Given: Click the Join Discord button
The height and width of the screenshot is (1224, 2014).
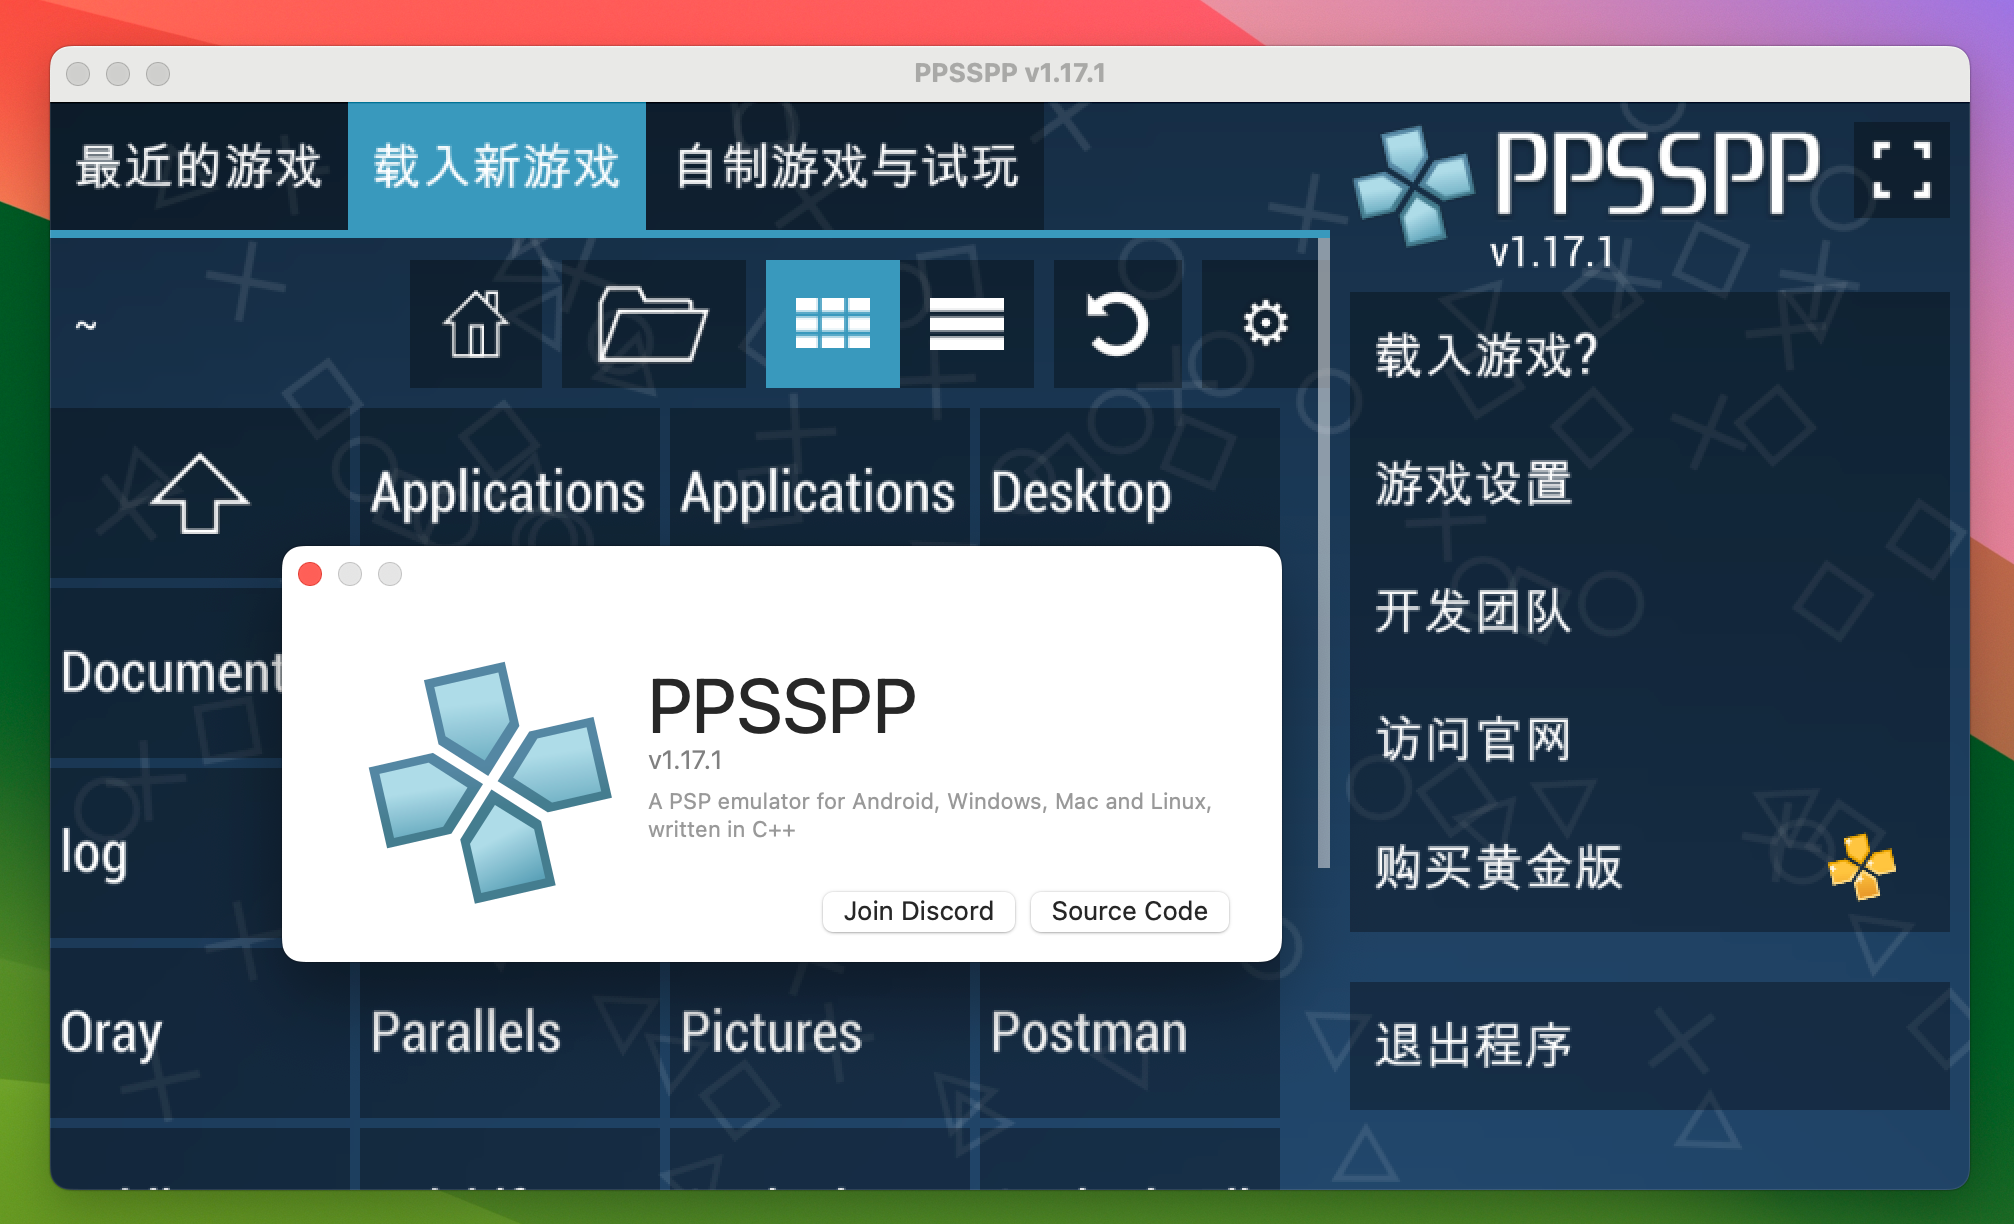Looking at the screenshot, I should pyautogui.click(x=917, y=911).
